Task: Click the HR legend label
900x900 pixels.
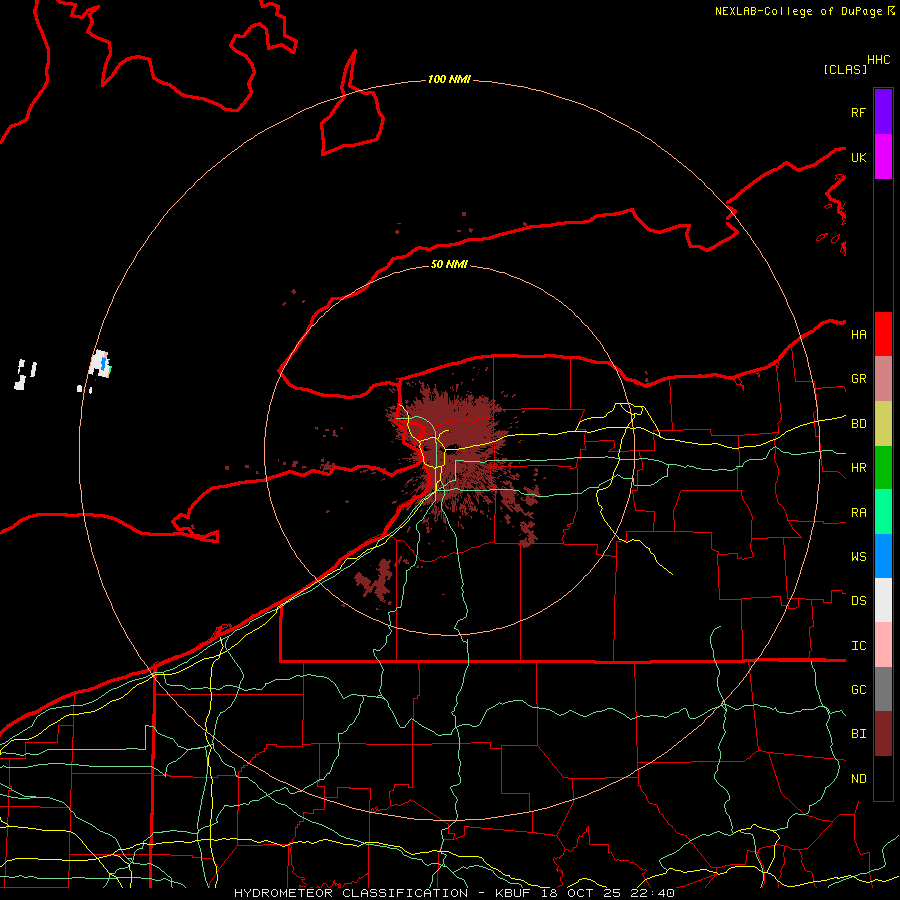Action: click(x=858, y=468)
